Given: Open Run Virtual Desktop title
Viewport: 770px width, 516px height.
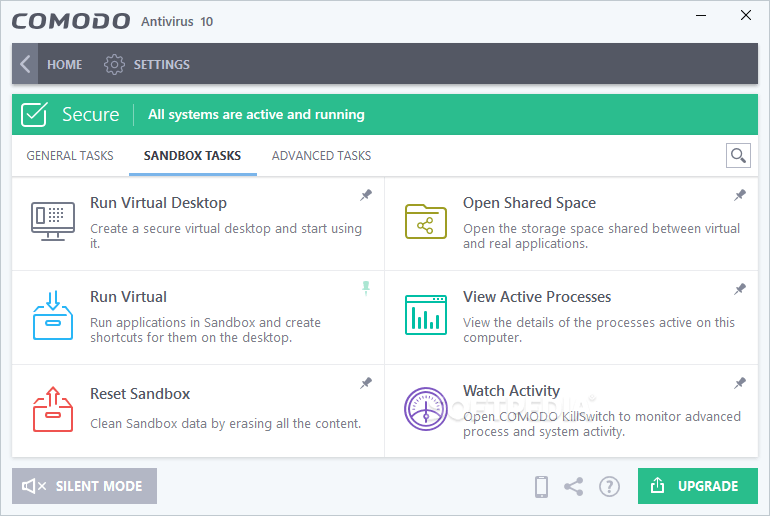Looking at the screenshot, I should click(x=158, y=203).
